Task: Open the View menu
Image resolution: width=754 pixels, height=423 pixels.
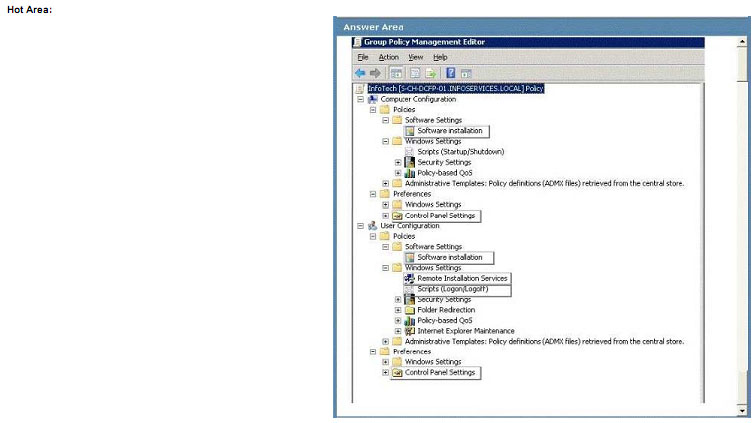Action: point(415,57)
